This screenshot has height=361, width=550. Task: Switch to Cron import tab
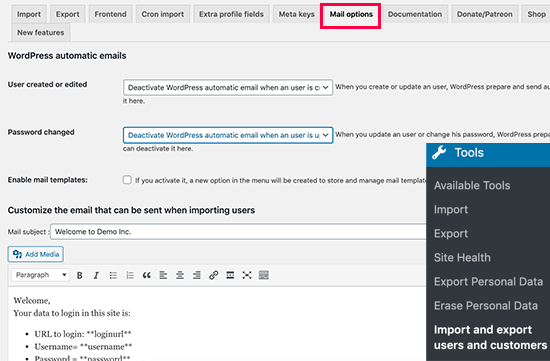pyautogui.click(x=163, y=14)
